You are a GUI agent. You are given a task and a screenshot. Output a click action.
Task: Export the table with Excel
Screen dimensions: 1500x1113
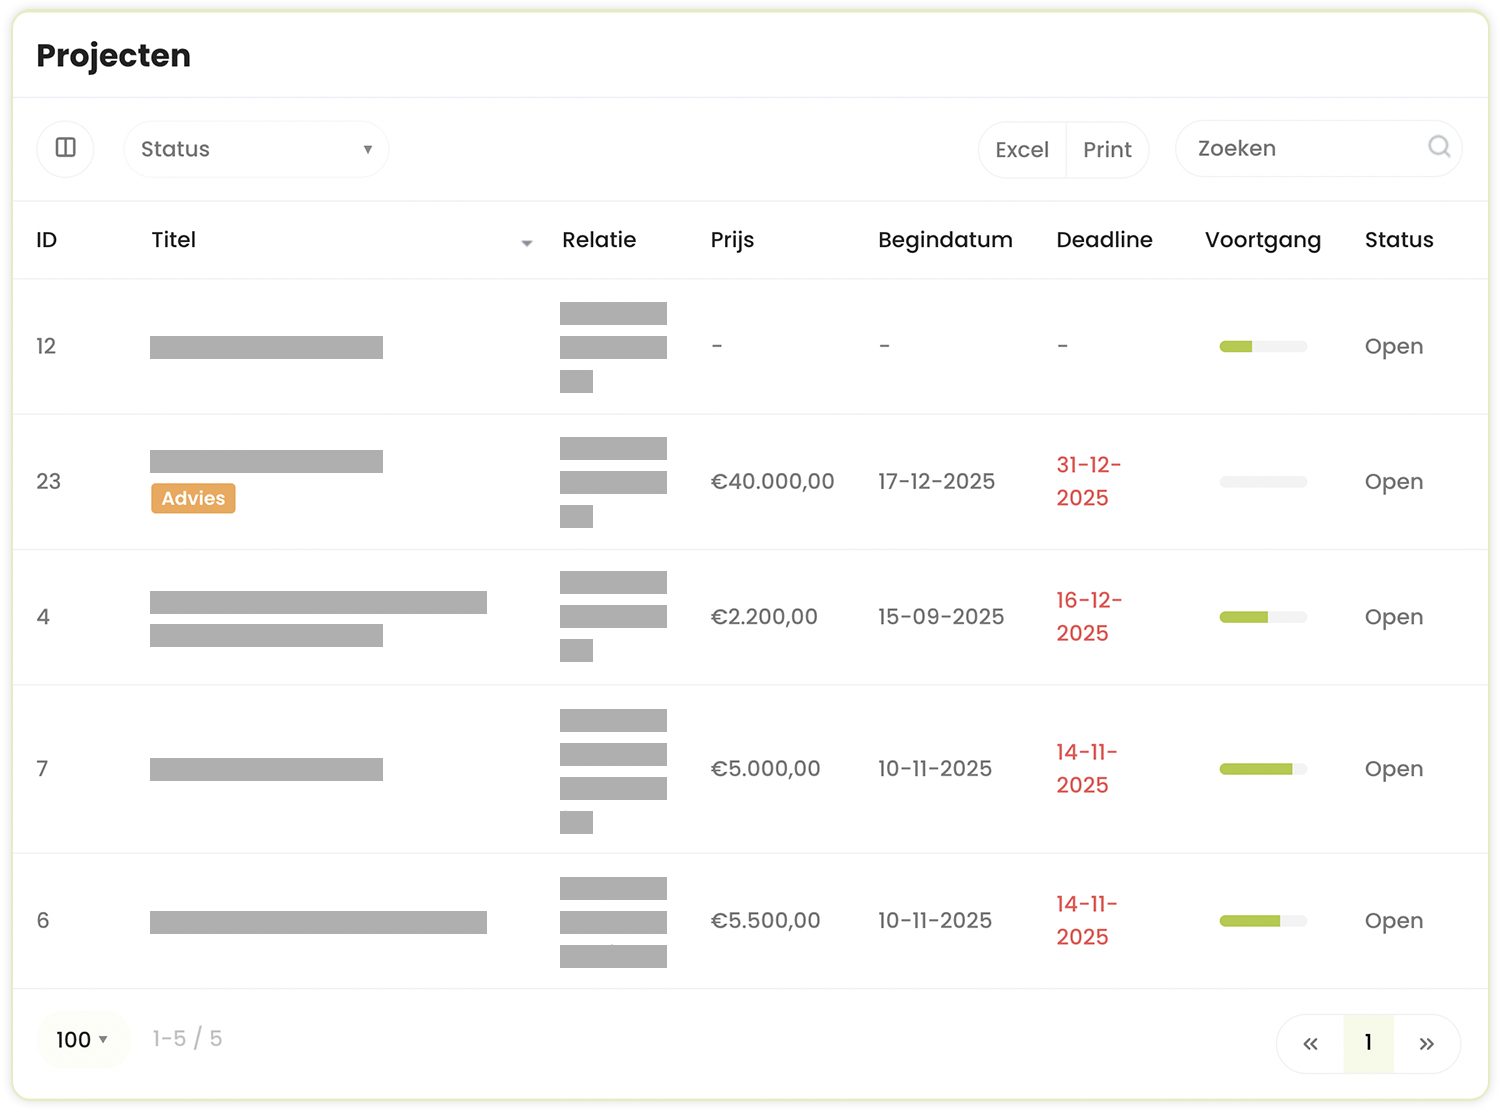pos(1022,150)
